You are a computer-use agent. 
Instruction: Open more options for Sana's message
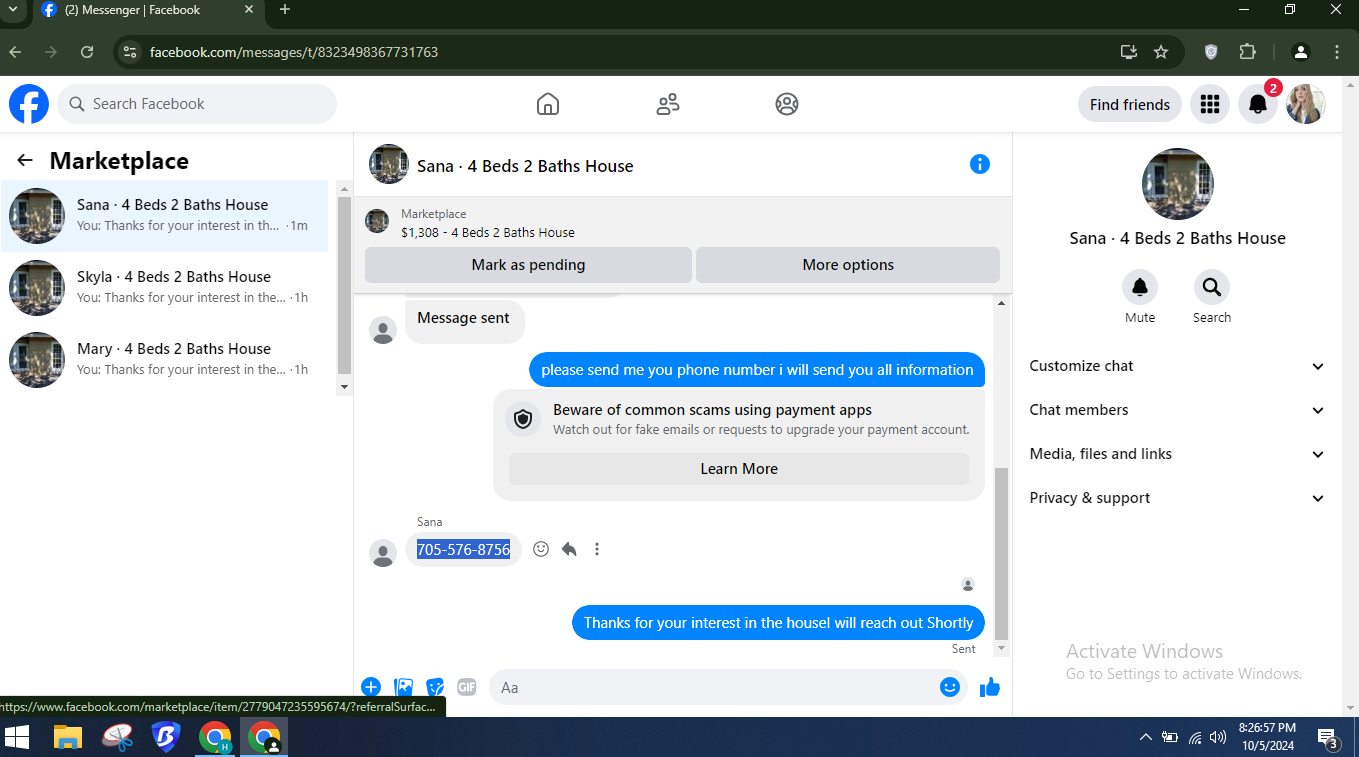[597, 549]
